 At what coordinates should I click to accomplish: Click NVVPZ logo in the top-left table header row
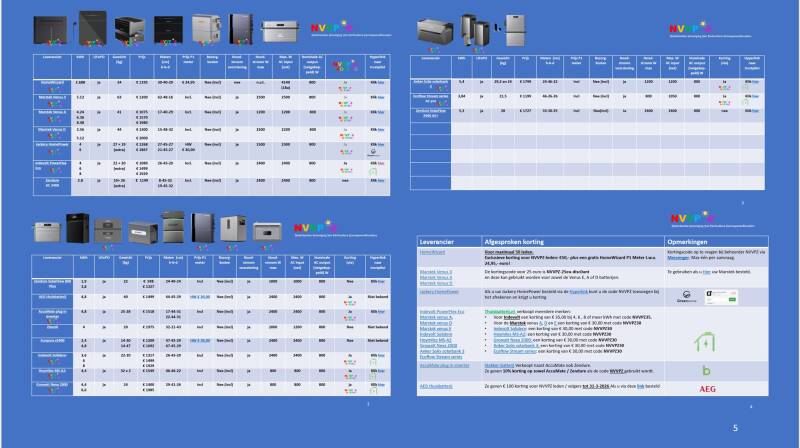tap(345, 66)
